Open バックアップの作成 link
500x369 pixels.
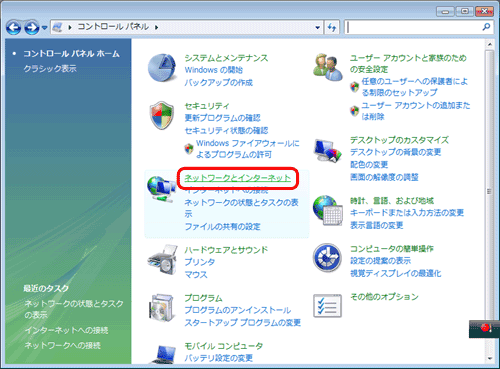click(219, 82)
